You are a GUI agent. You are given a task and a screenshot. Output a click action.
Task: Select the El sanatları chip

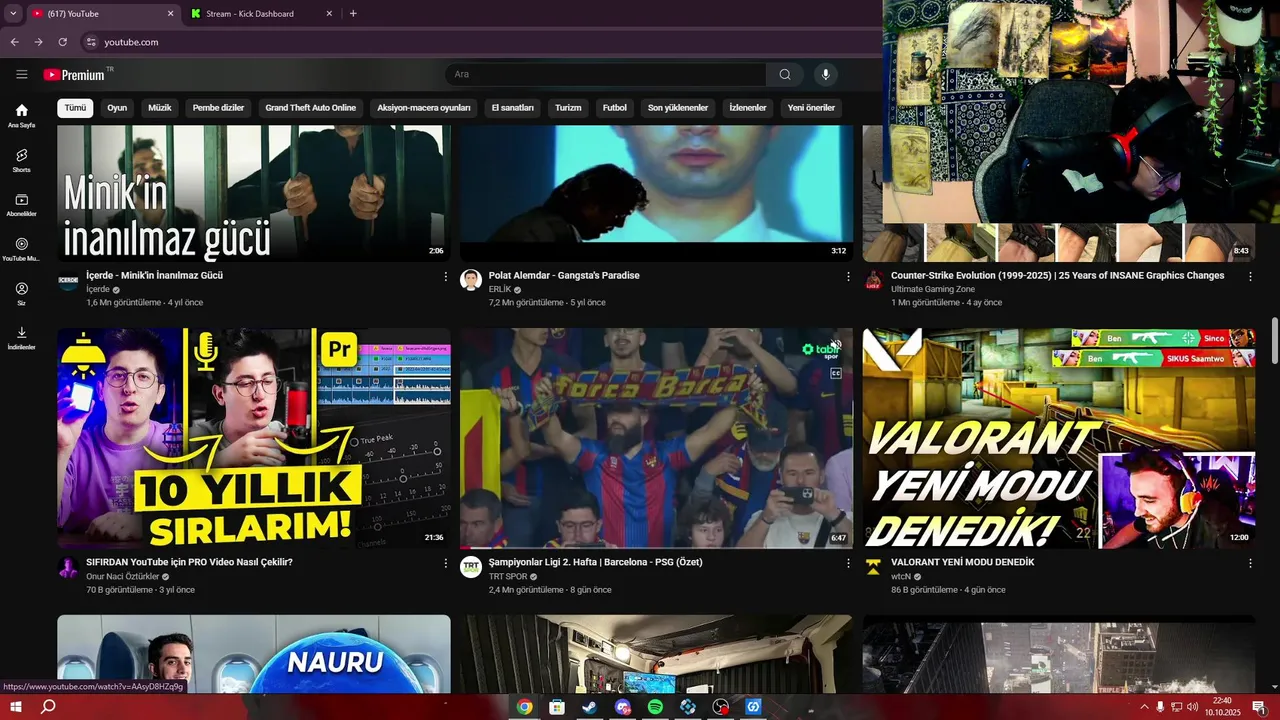(513, 108)
